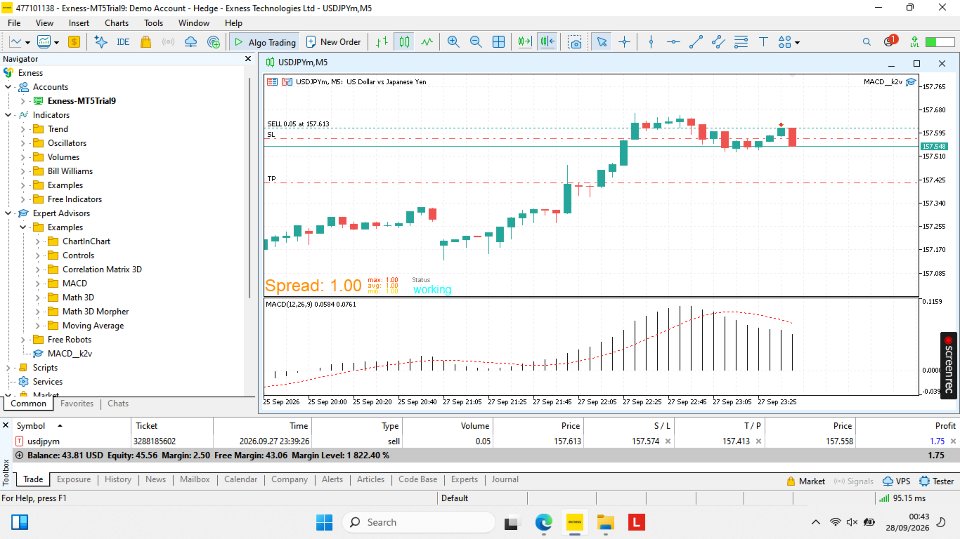Open the toolbar search magnifier

point(866,42)
